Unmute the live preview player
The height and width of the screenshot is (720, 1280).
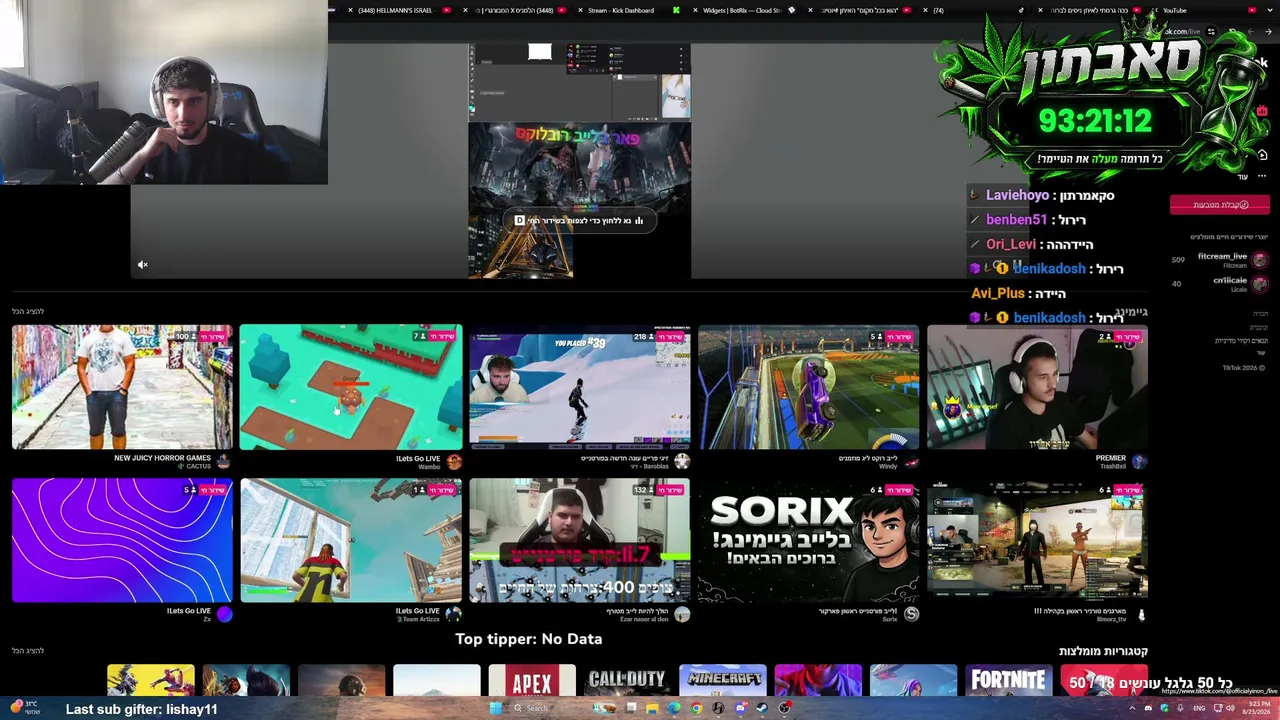[142, 265]
